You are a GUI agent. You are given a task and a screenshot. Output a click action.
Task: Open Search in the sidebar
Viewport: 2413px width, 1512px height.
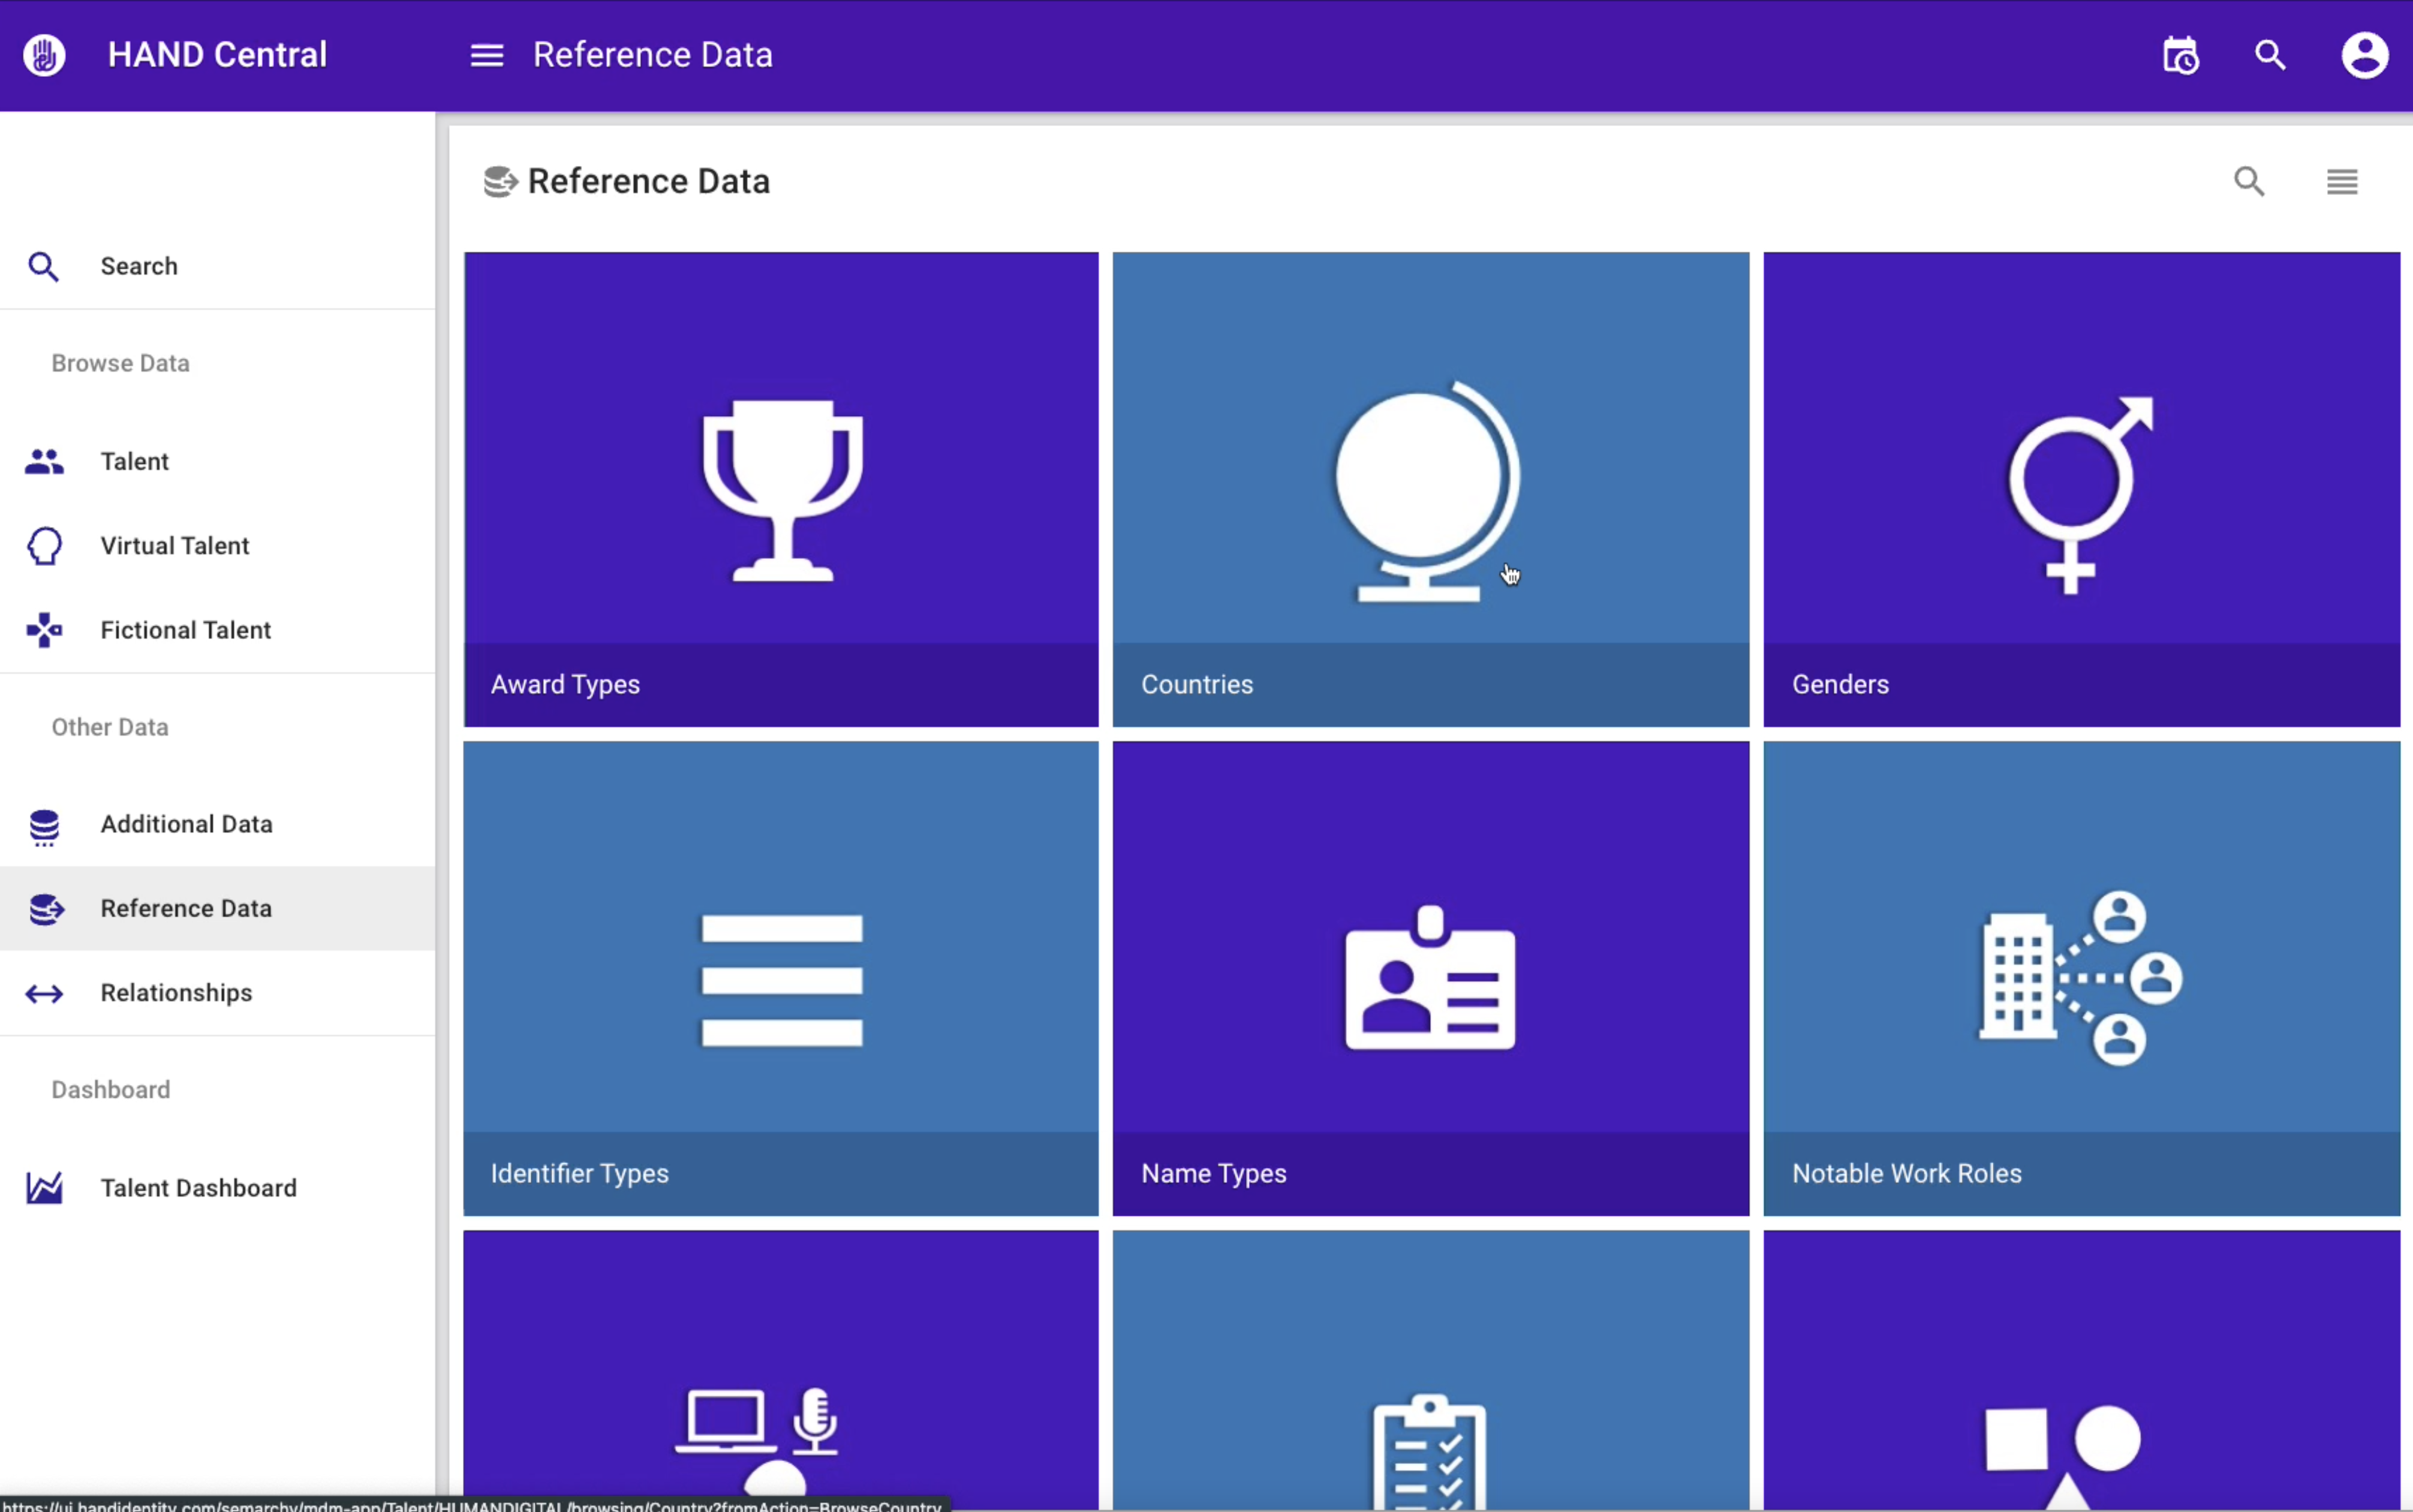pyautogui.click(x=139, y=266)
